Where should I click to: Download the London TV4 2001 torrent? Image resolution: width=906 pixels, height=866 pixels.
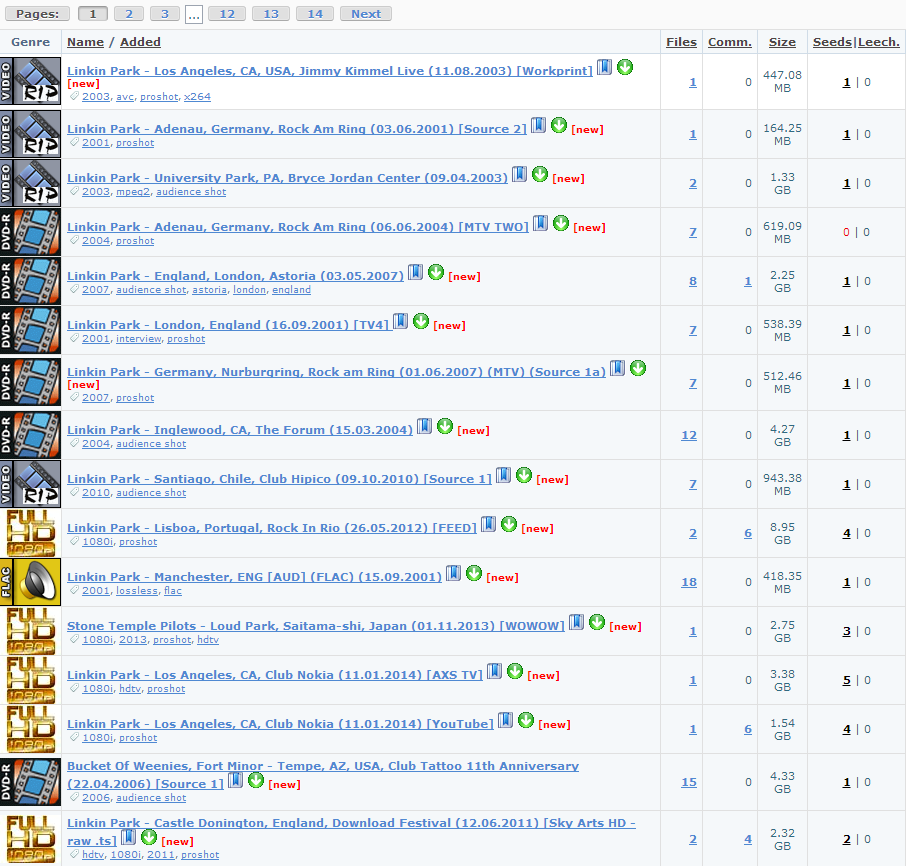coord(421,322)
